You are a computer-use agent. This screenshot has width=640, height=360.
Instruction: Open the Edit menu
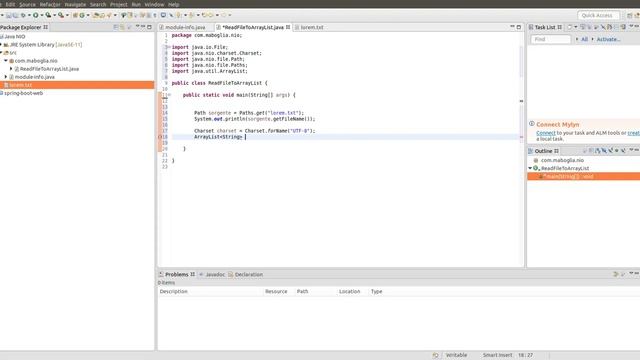click(x=10, y=4)
